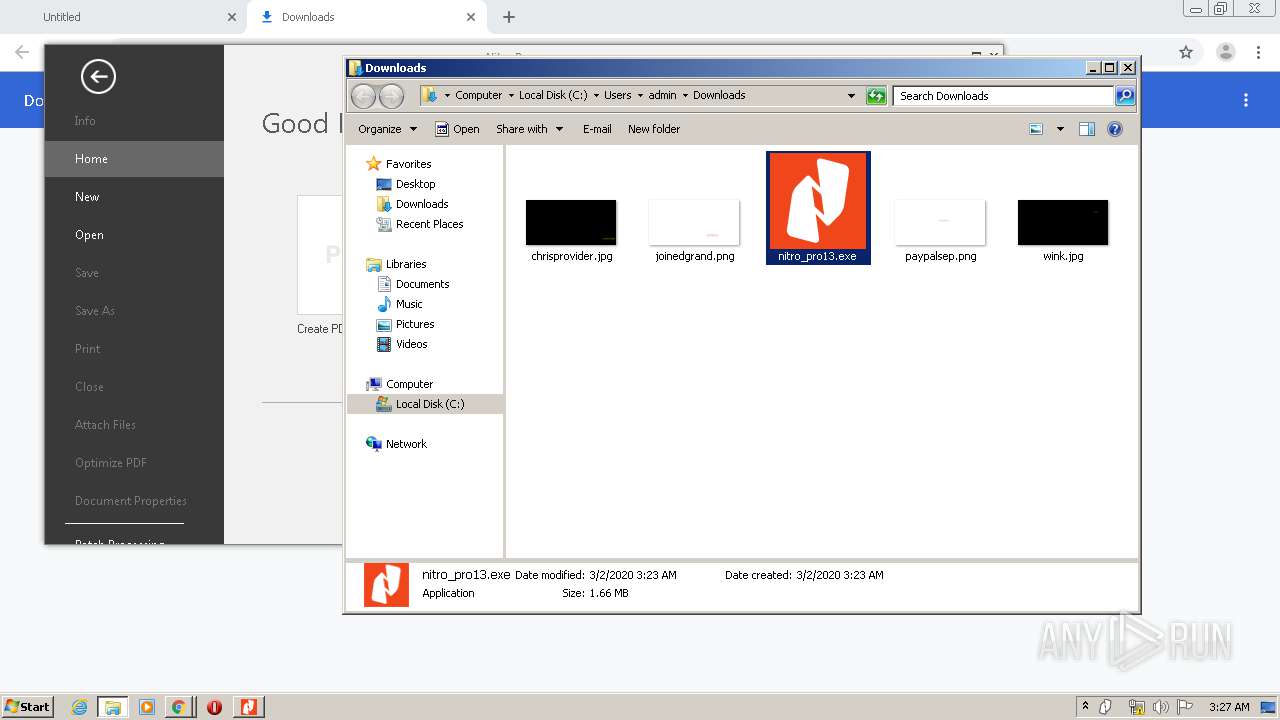The width and height of the screenshot is (1280, 720).
Task: Open the Windows Start menu
Action: [28, 706]
